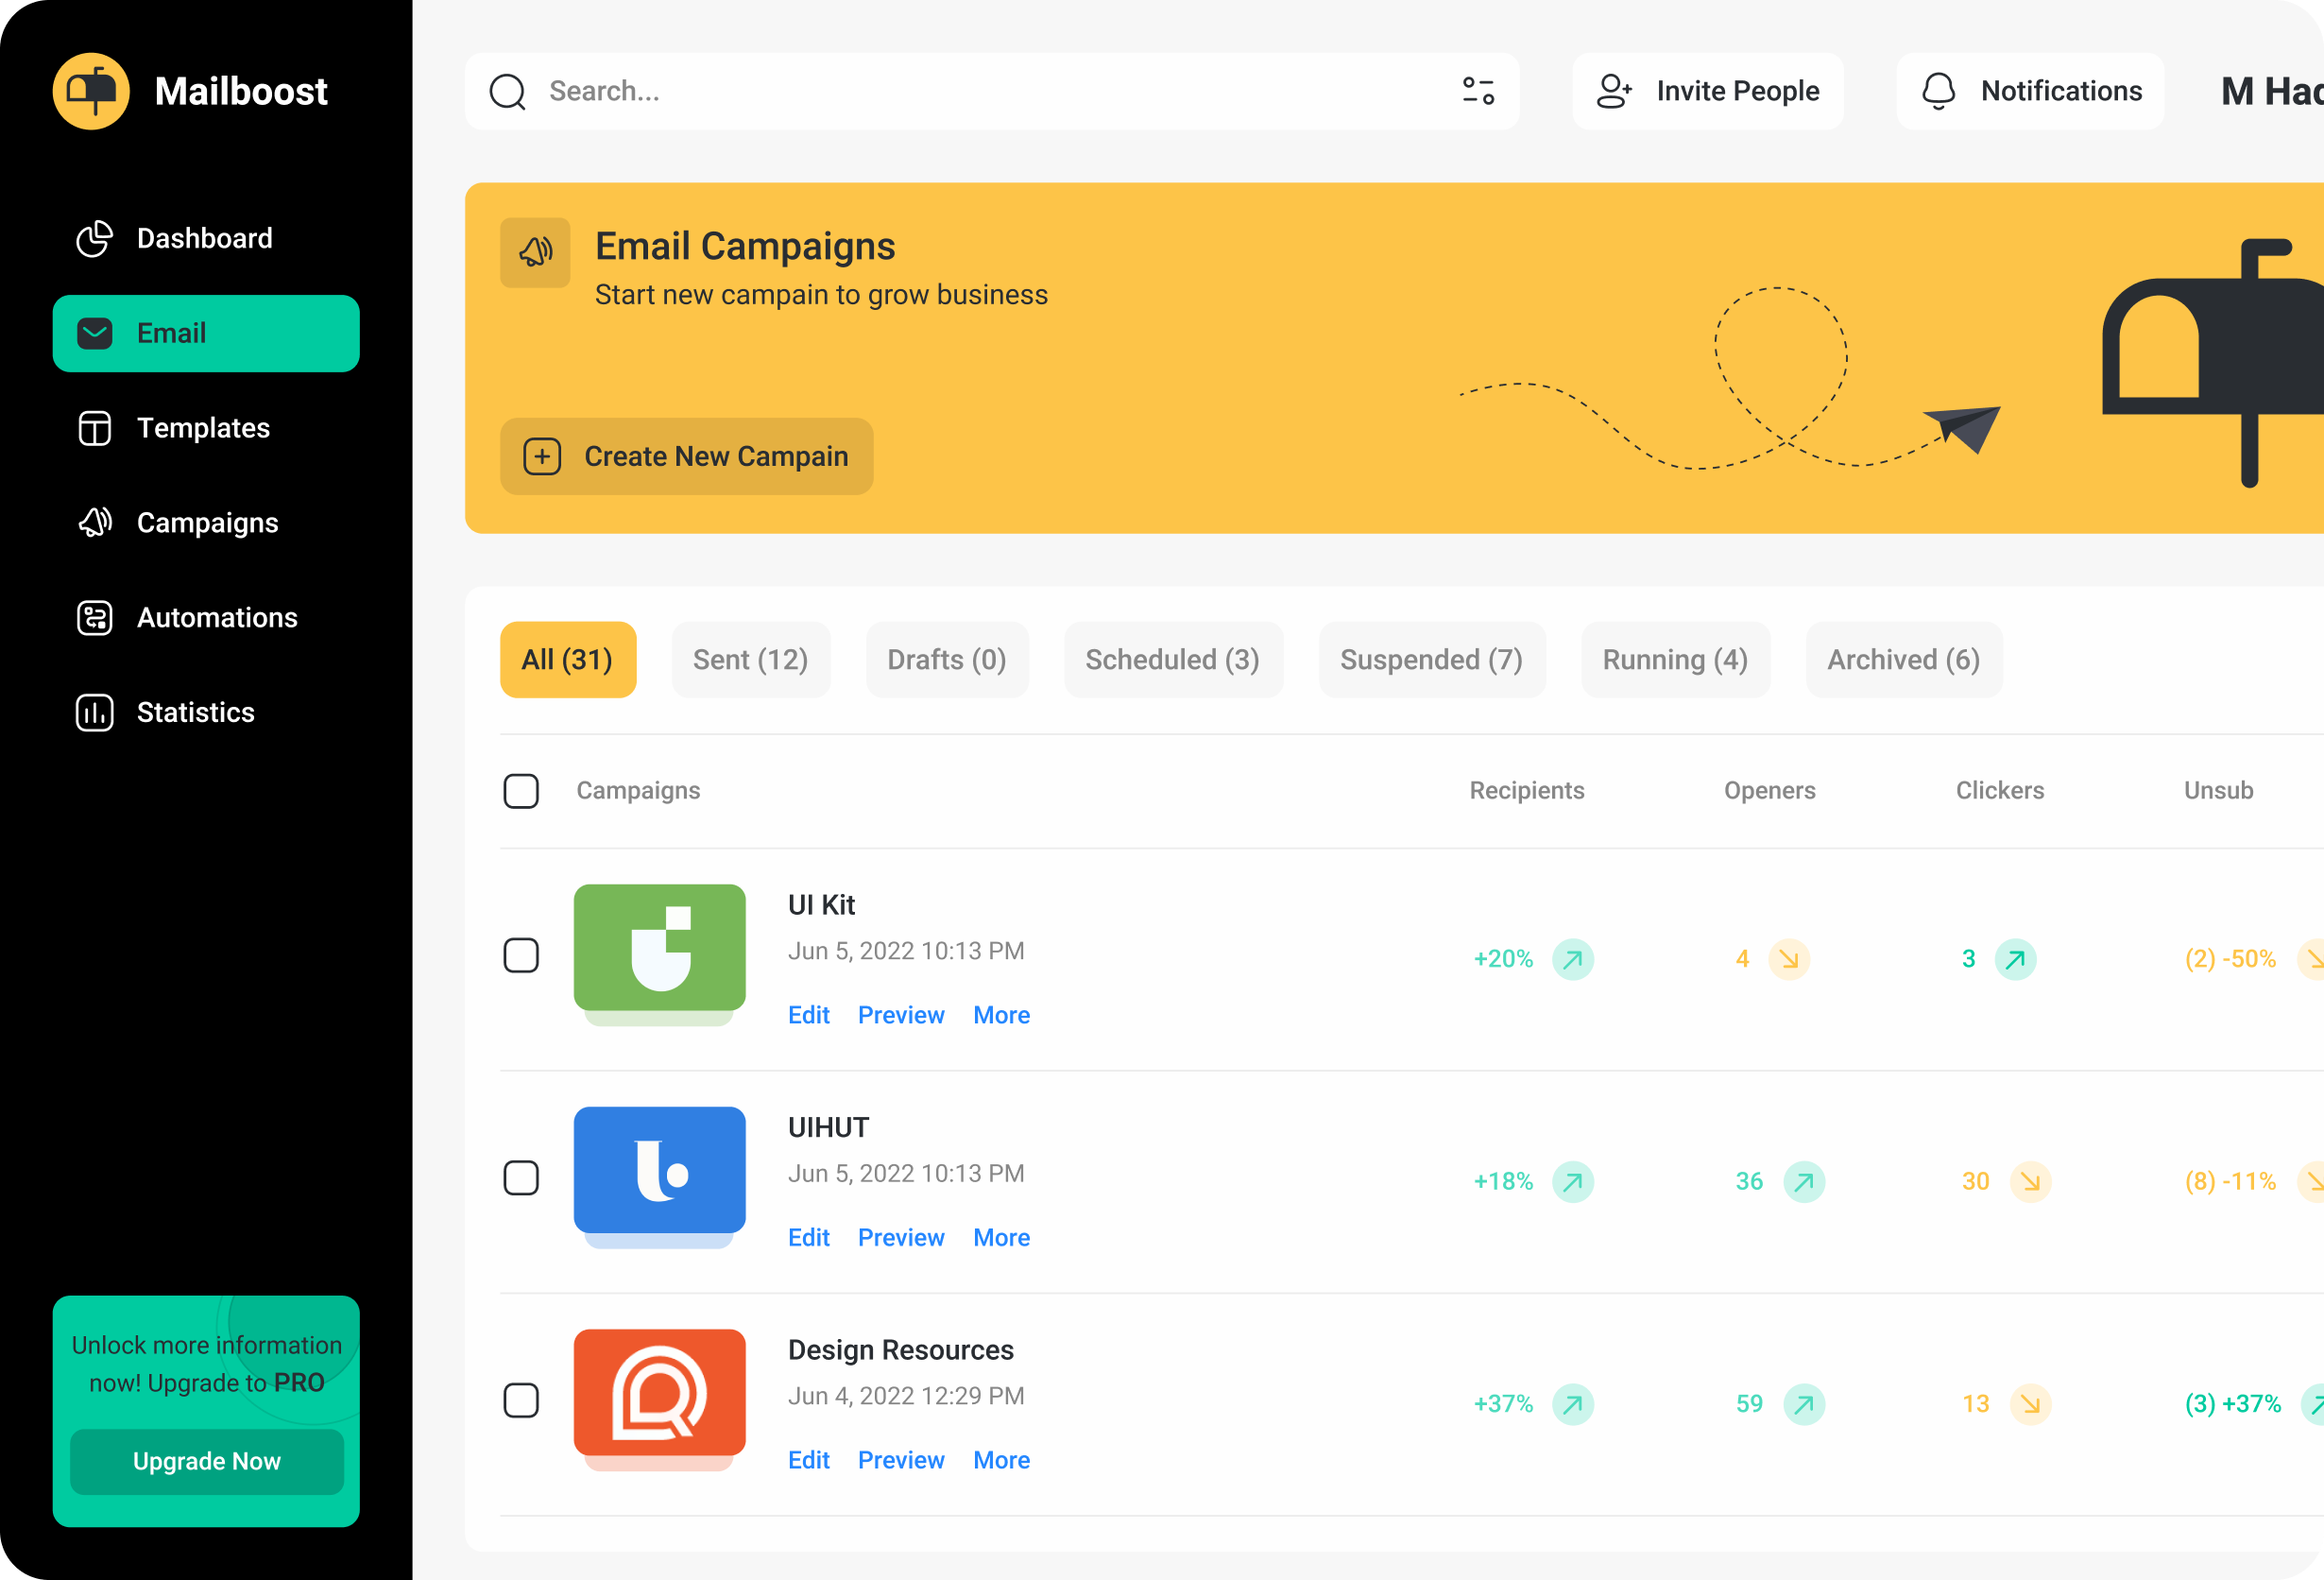Open More options for UI Kit
The width and height of the screenshot is (2324, 1580).
point(1001,1015)
